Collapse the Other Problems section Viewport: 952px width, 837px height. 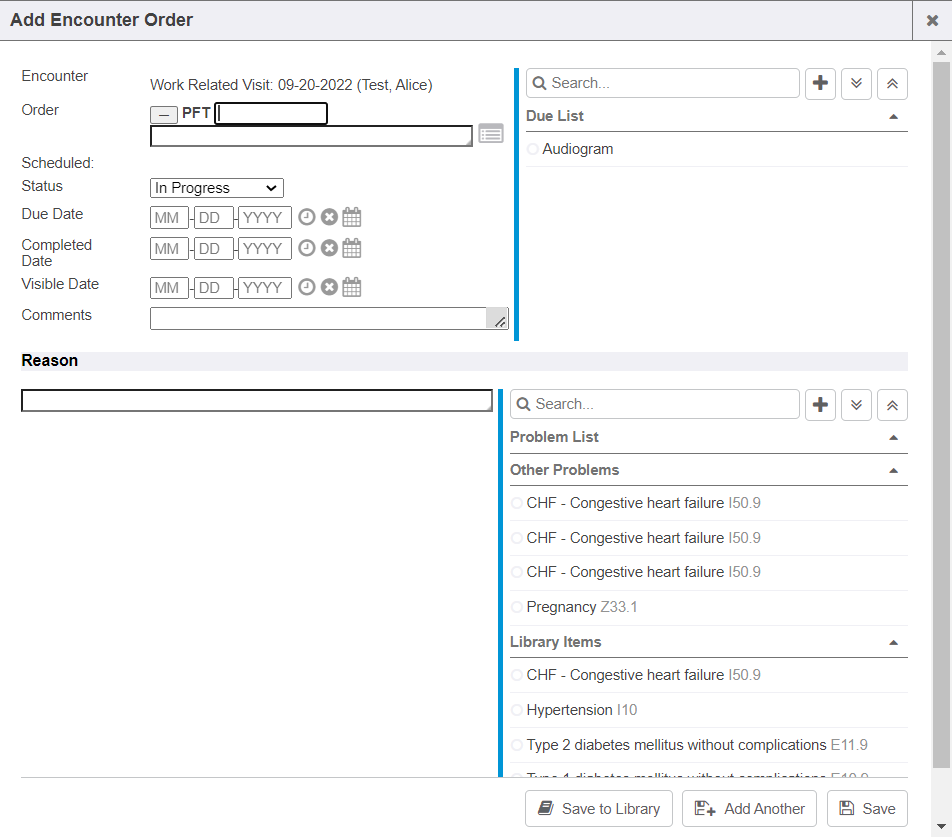point(893,471)
